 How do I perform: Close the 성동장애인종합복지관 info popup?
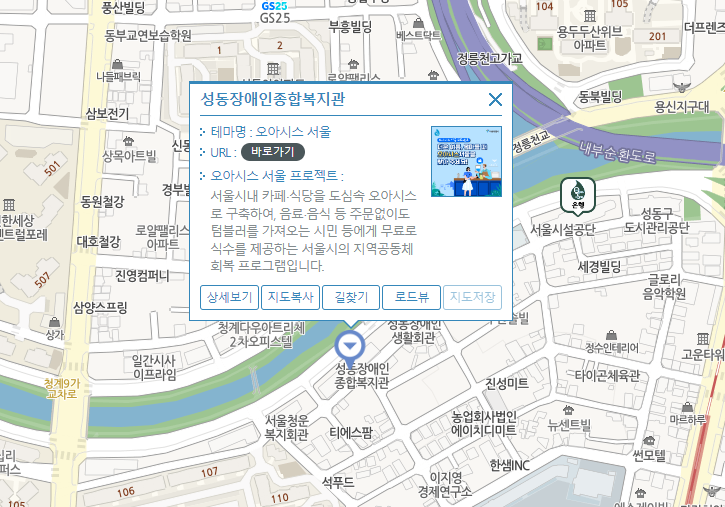pos(495,99)
